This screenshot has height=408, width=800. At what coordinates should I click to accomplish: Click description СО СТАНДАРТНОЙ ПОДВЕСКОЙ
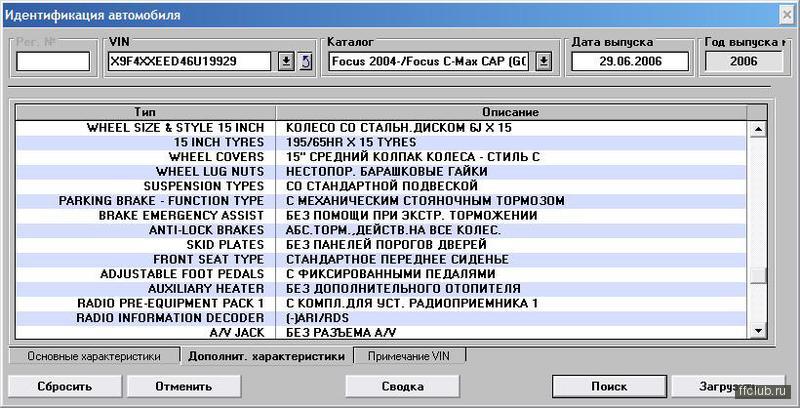(x=382, y=186)
